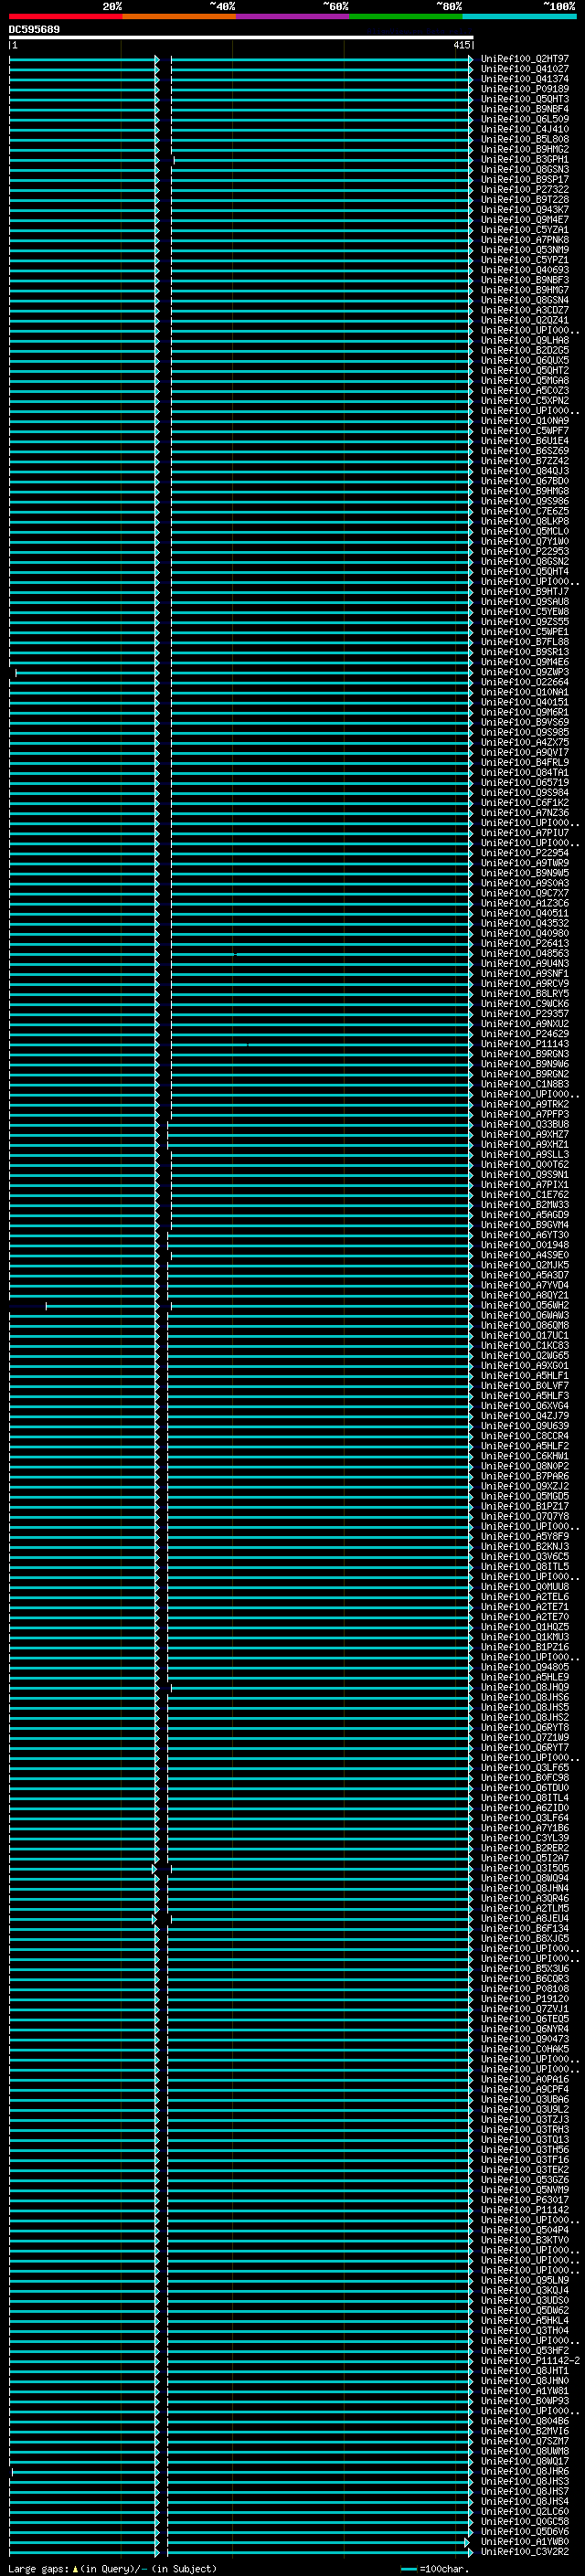Select hit UniRef100_A9SLL3
585x2576 pixels.
click(524, 1154)
